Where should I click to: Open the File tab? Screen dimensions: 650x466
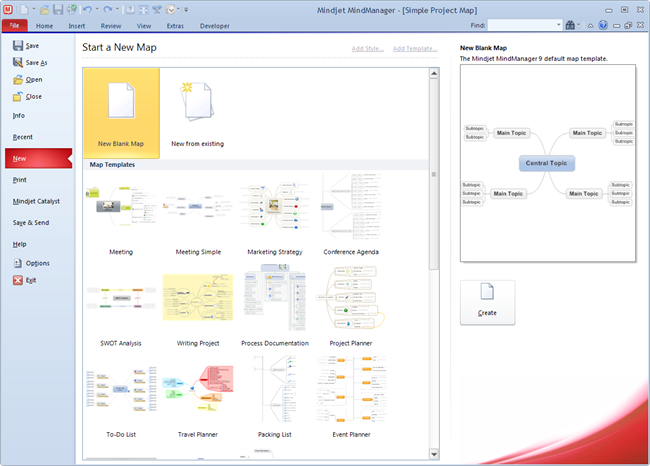(x=15, y=25)
